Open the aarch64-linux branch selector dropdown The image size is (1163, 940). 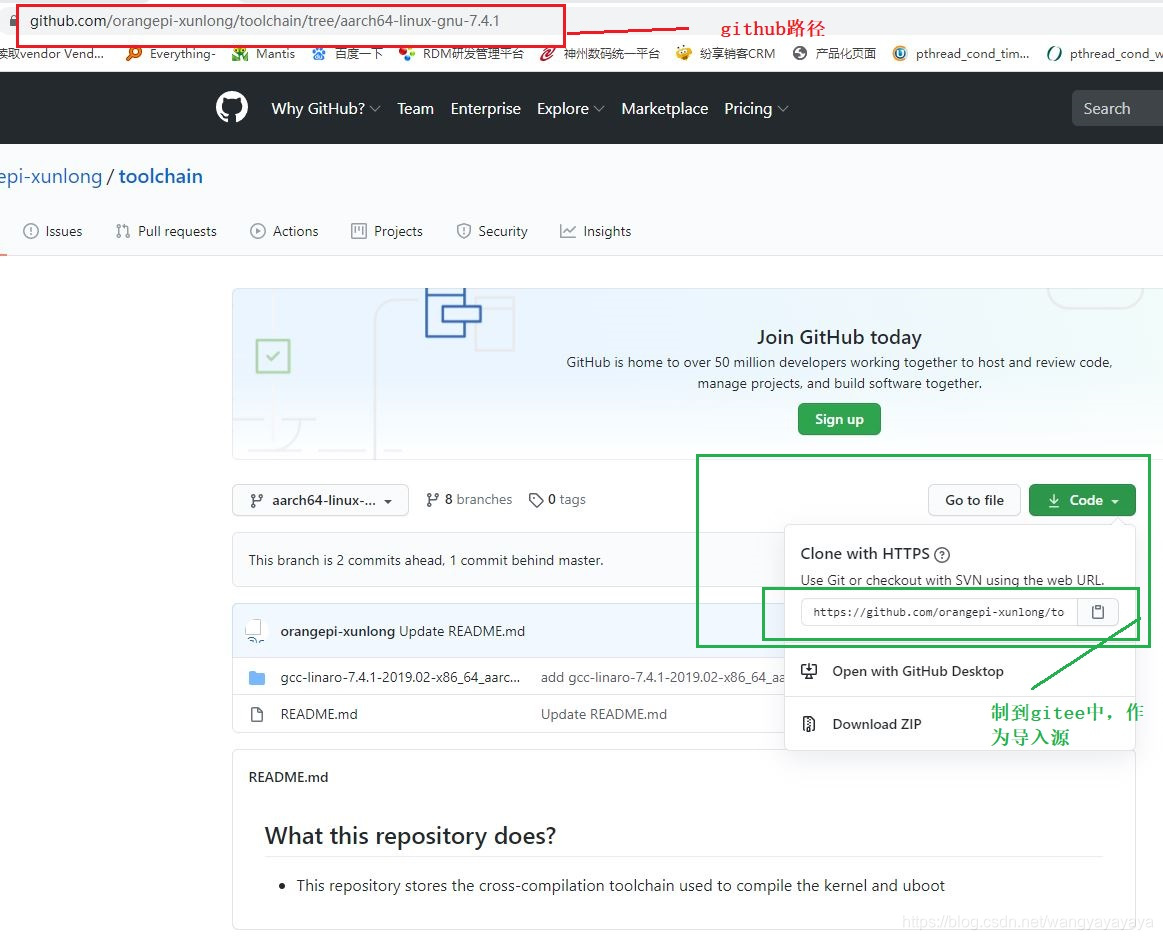(320, 500)
